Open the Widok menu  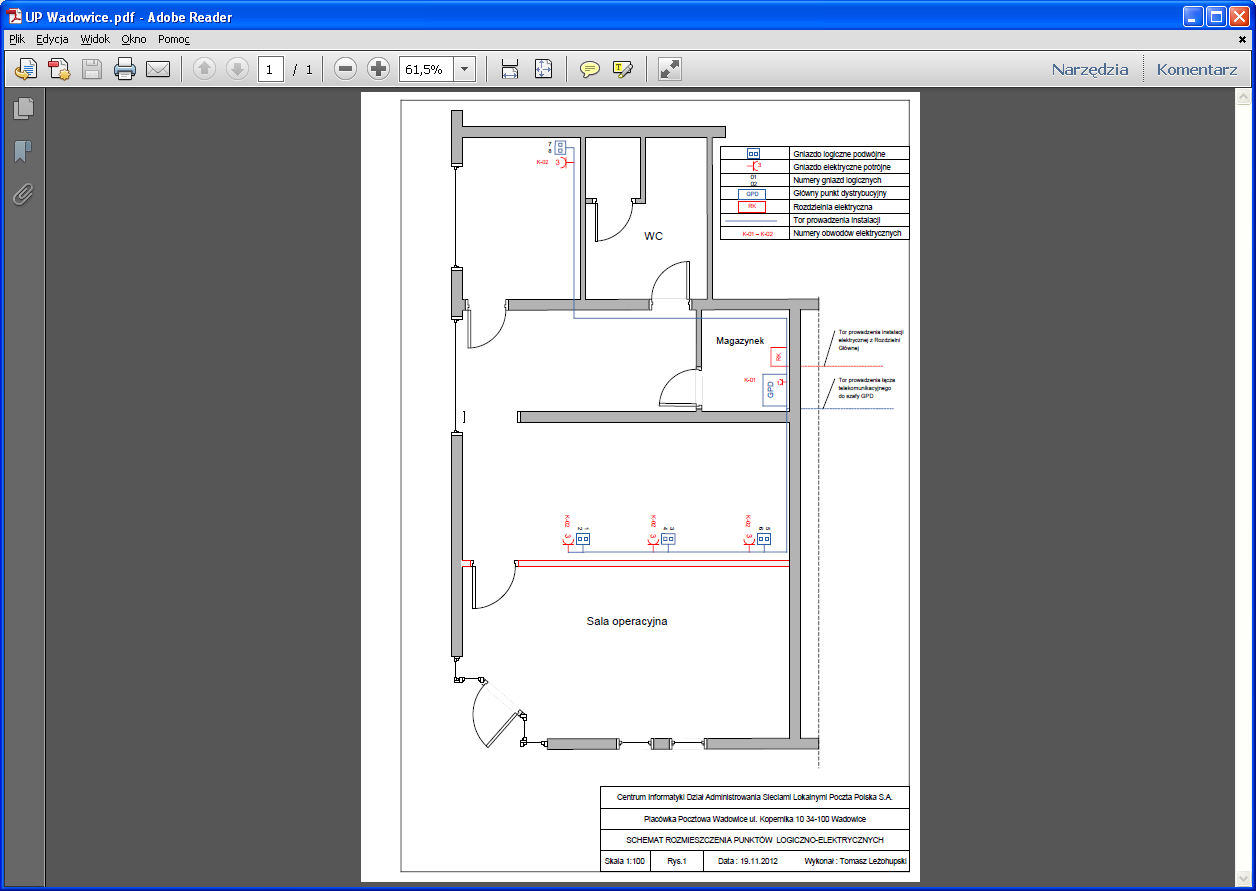95,39
